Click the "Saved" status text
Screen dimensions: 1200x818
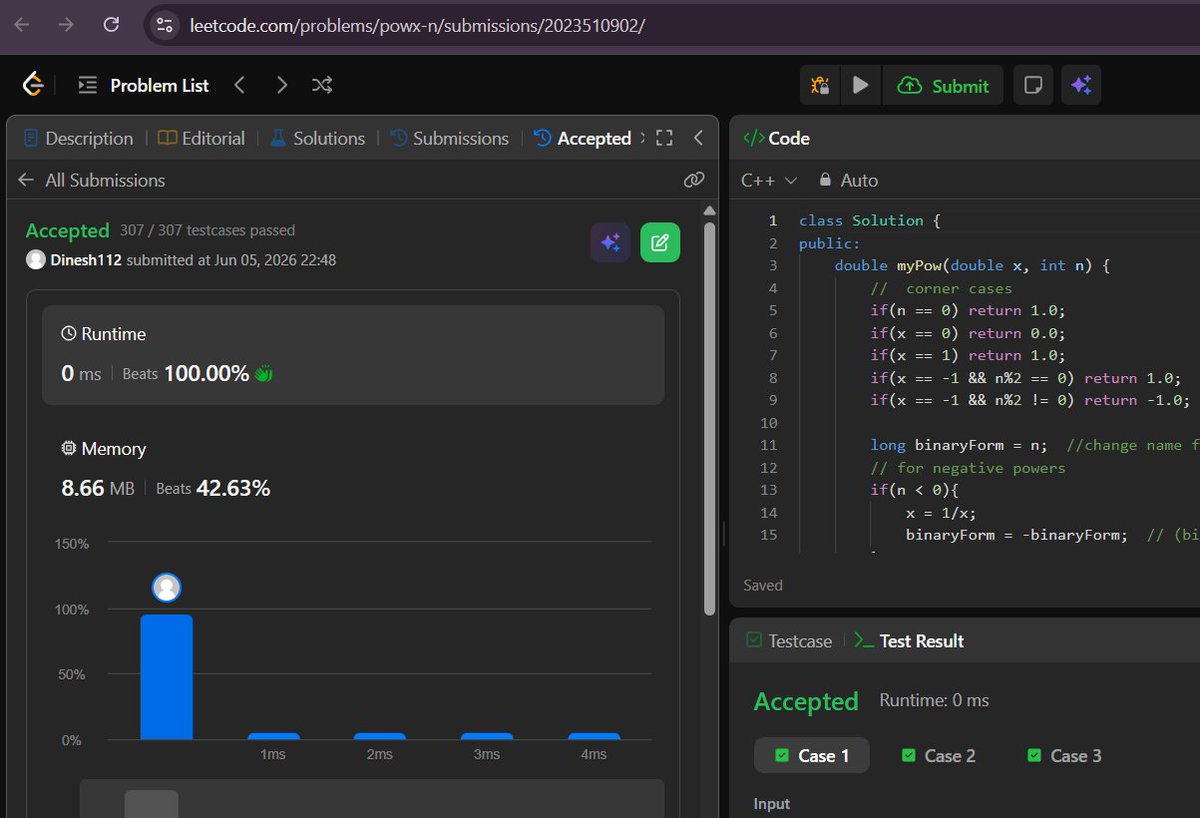click(x=763, y=585)
